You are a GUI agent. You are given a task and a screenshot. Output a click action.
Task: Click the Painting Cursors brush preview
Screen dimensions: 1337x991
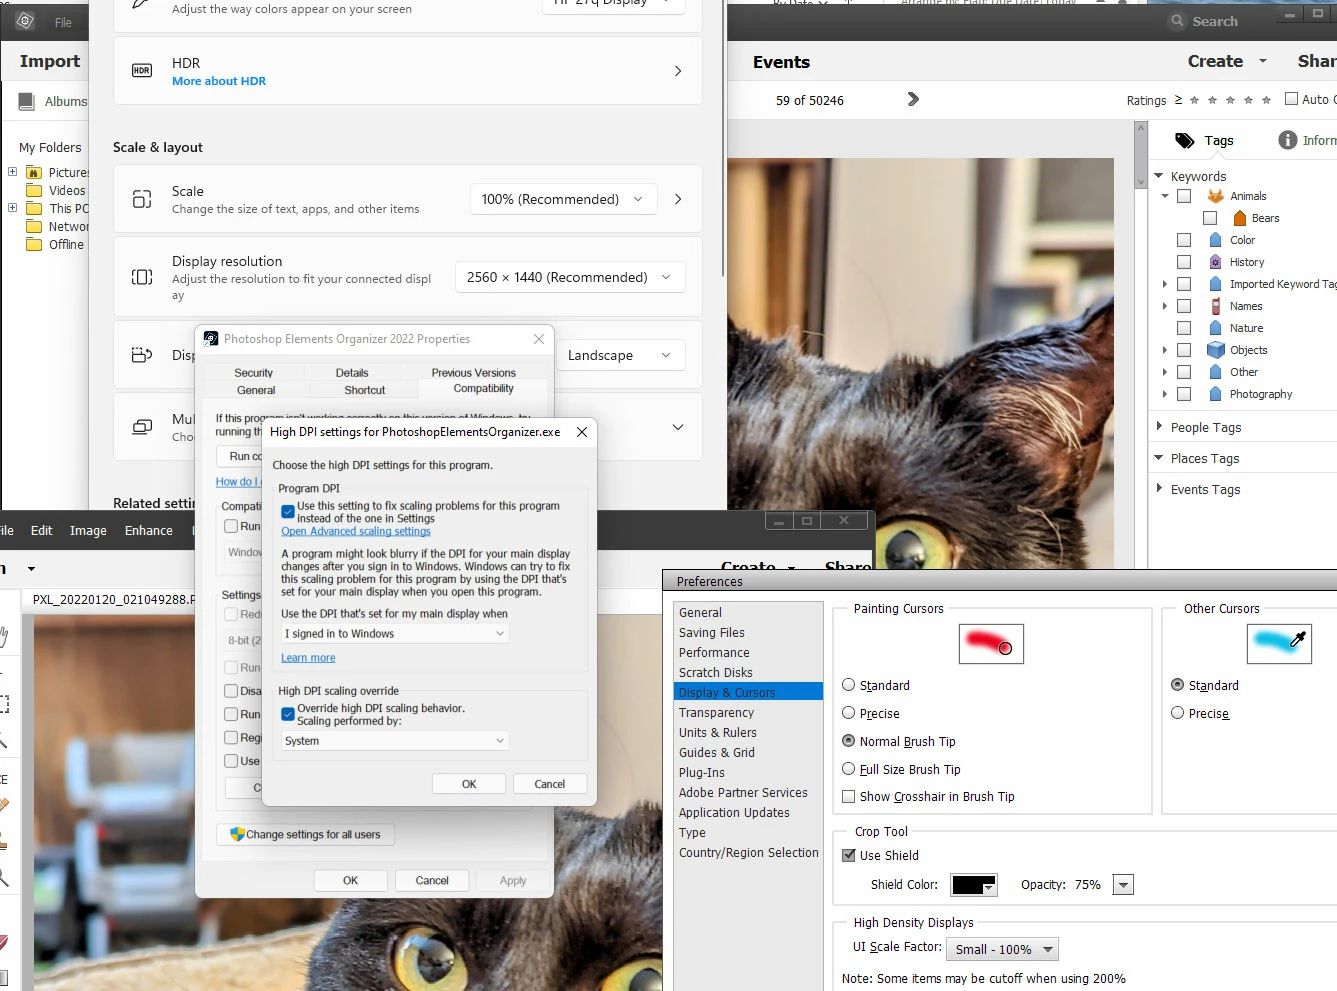991,644
